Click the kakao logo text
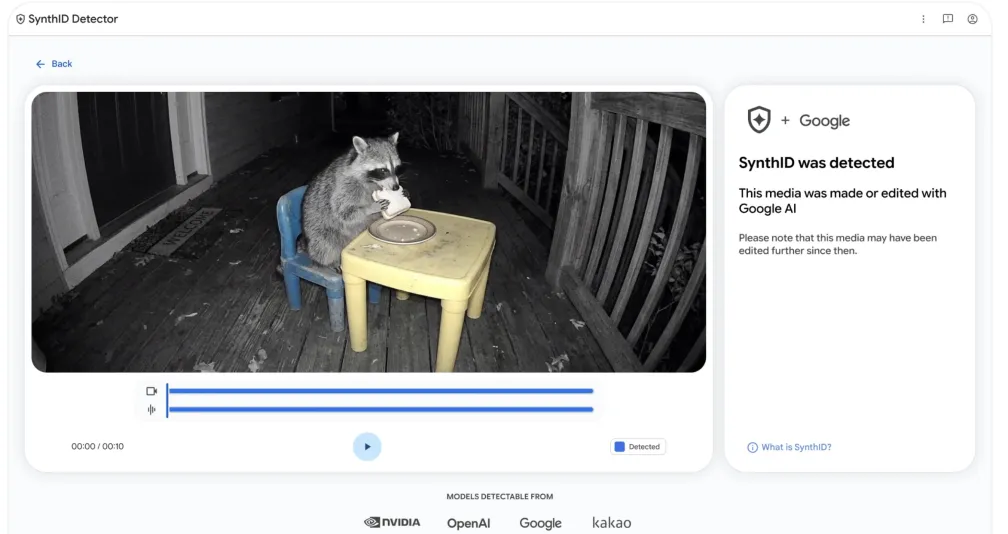The height and width of the screenshot is (534, 1008). tap(611, 522)
